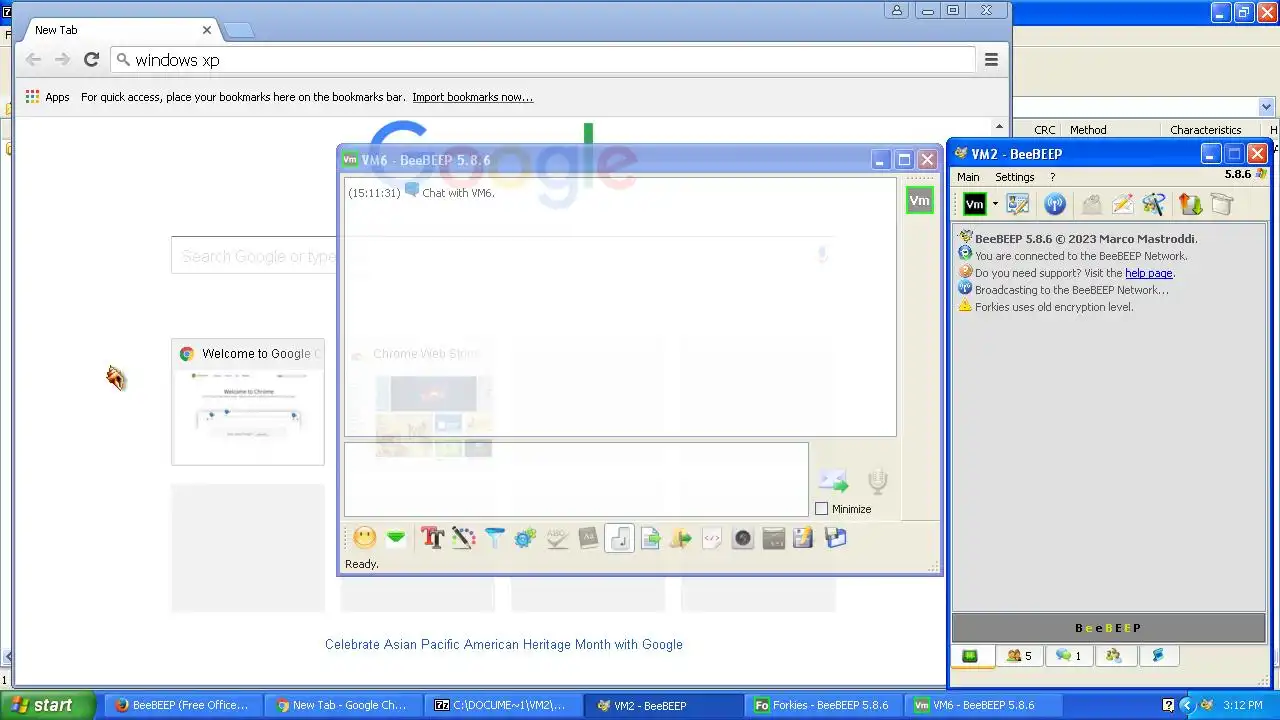Reload the page in Chrome
This screenshot has width=1280, height=720.
pyautogui.click(x=91, y=60)
